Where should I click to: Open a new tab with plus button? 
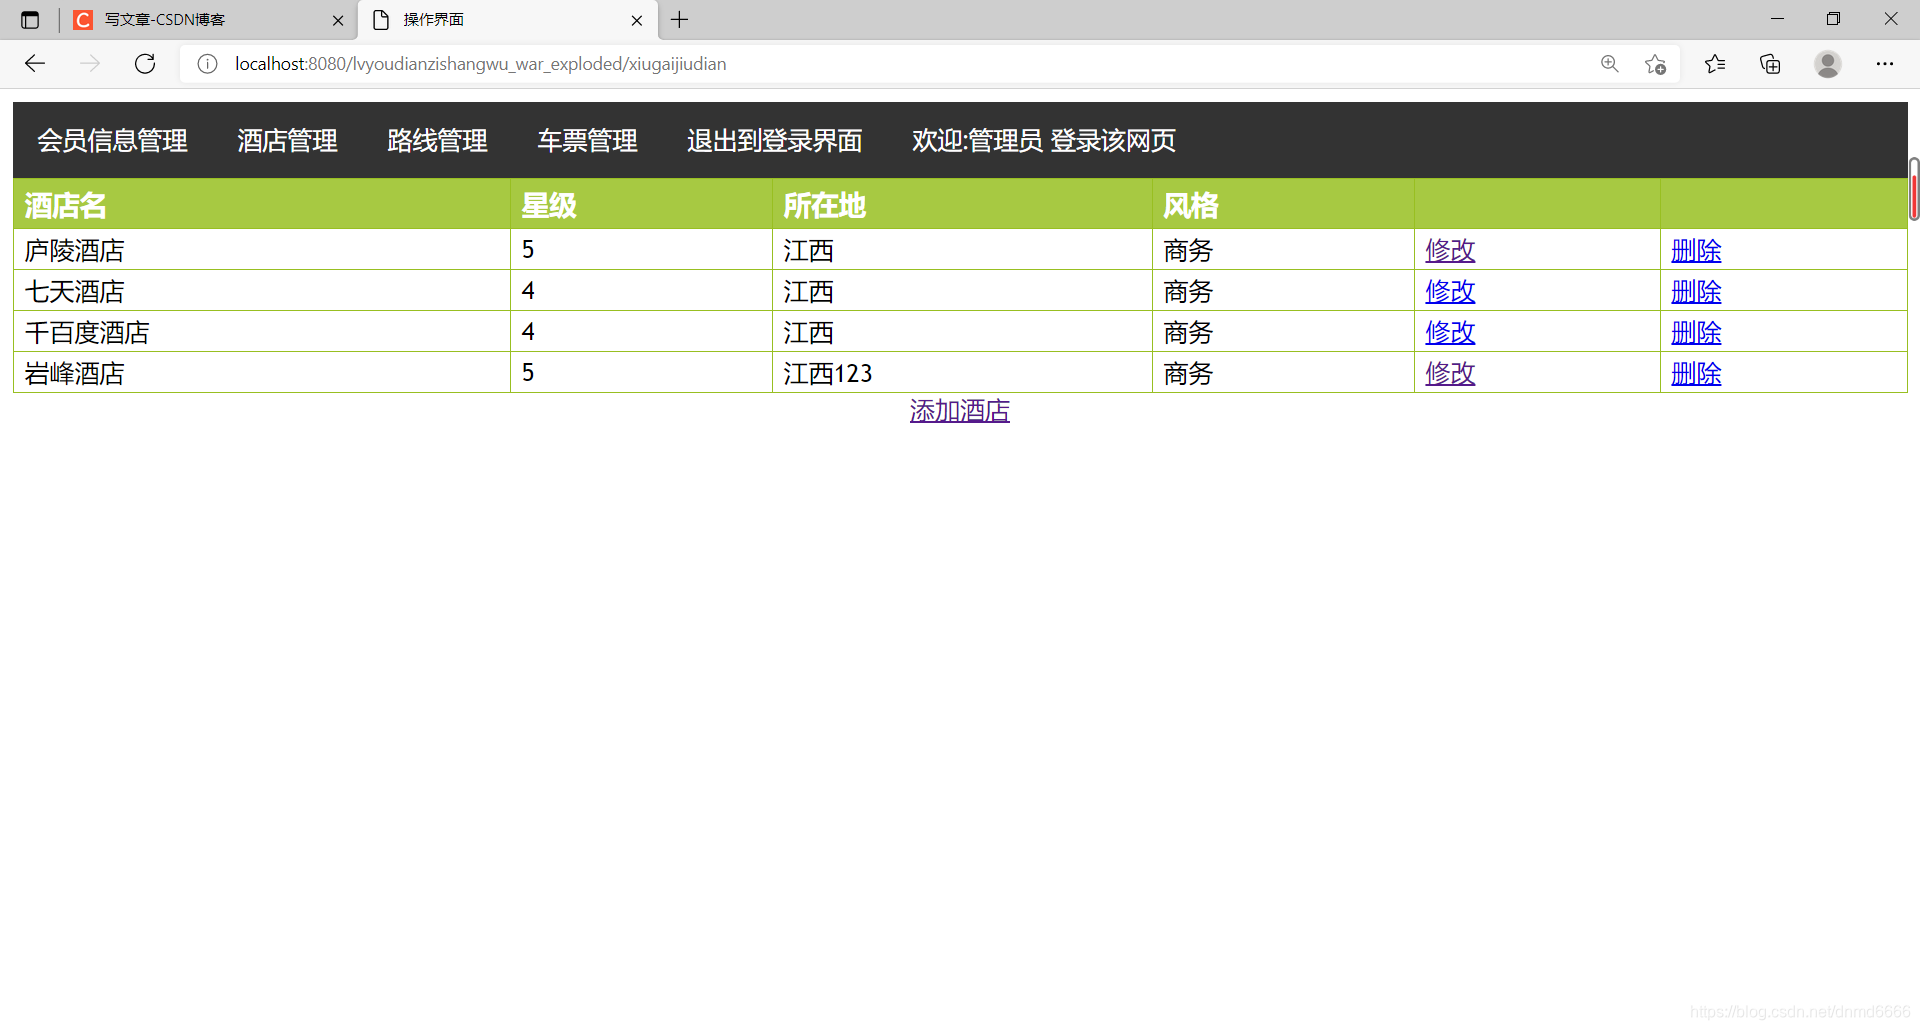coord(680,20)
